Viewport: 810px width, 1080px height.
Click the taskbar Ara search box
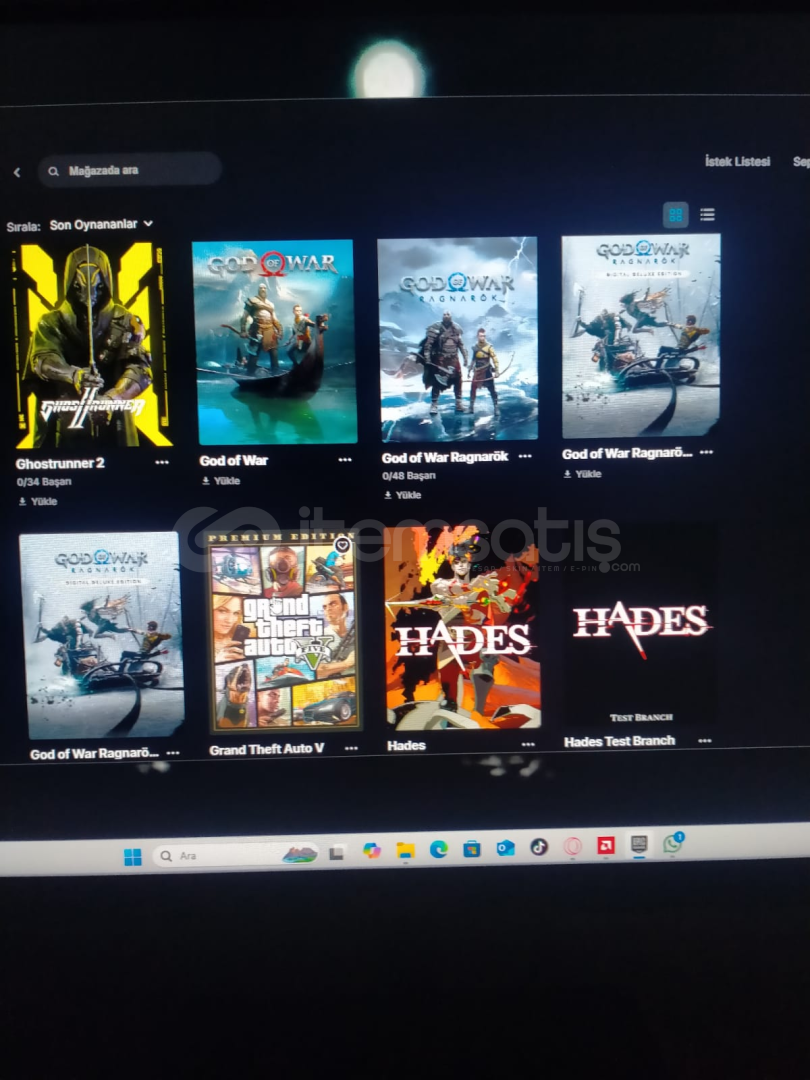click(236, 855)
